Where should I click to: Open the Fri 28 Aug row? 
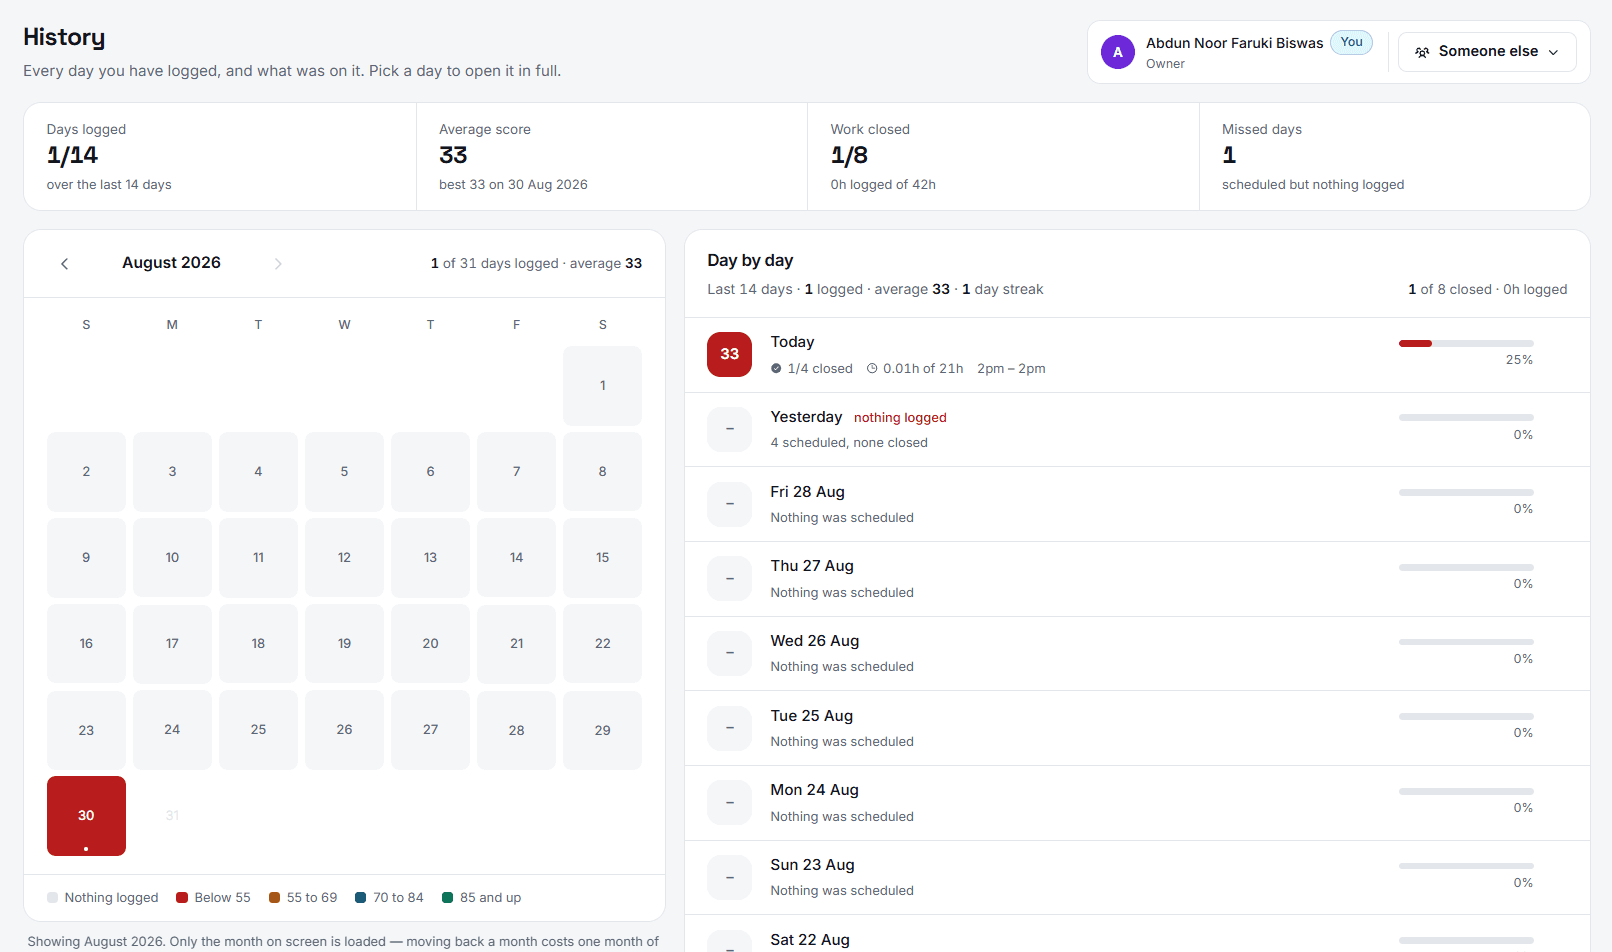[x=1137, y=504]
